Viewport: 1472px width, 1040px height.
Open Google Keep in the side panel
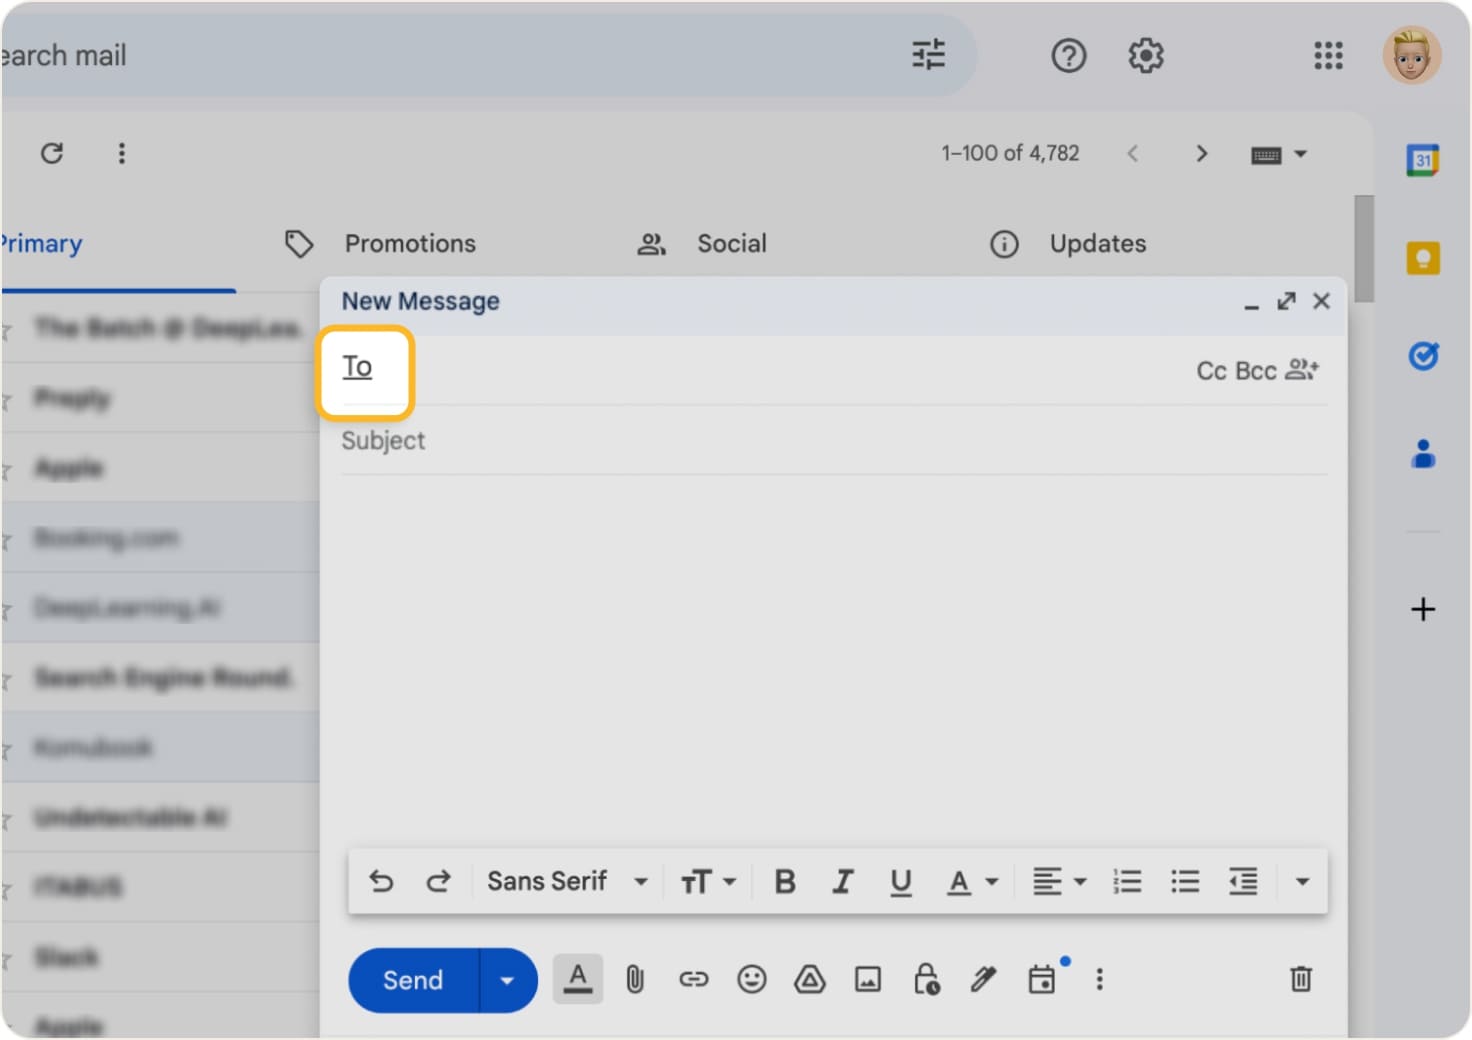tap(1422, 257)
